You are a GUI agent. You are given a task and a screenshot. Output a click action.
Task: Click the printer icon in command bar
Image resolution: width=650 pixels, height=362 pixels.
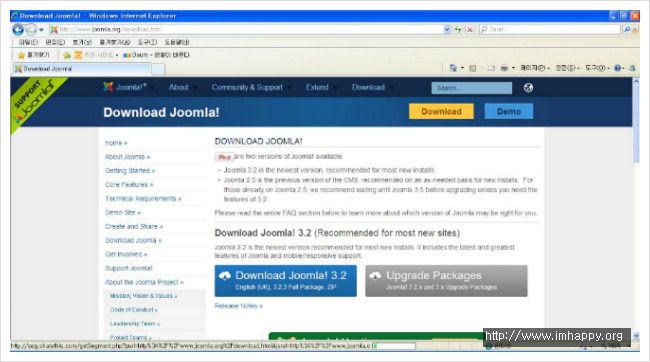click(504, 68)
